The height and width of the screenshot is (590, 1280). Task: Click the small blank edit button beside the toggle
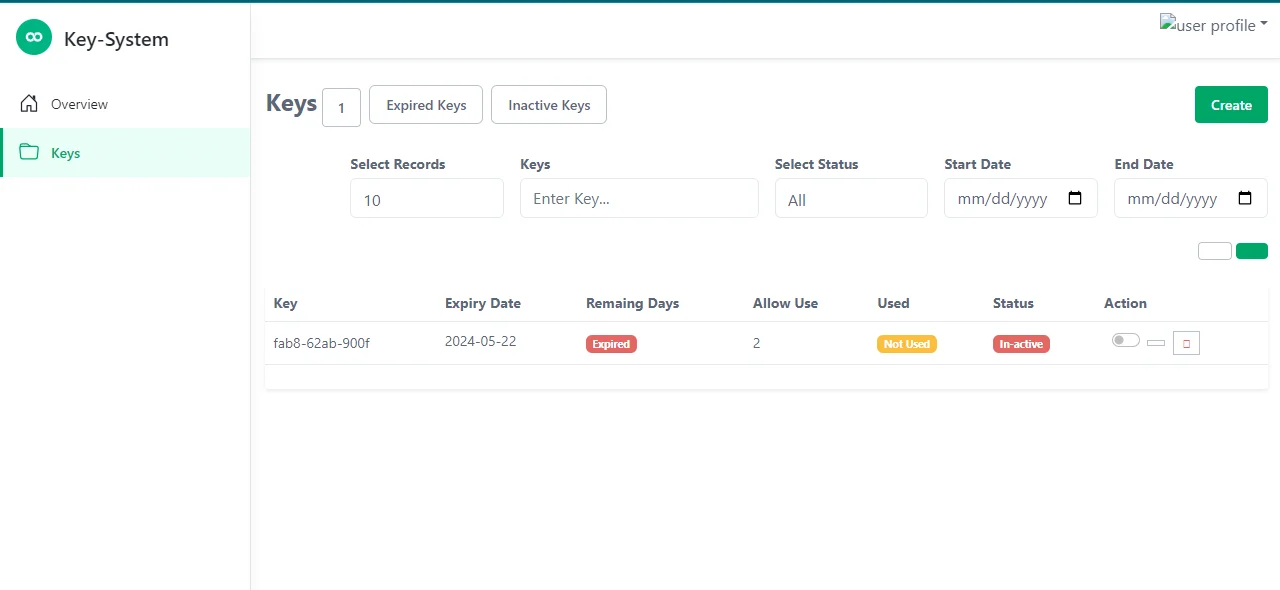point(1156,343)
